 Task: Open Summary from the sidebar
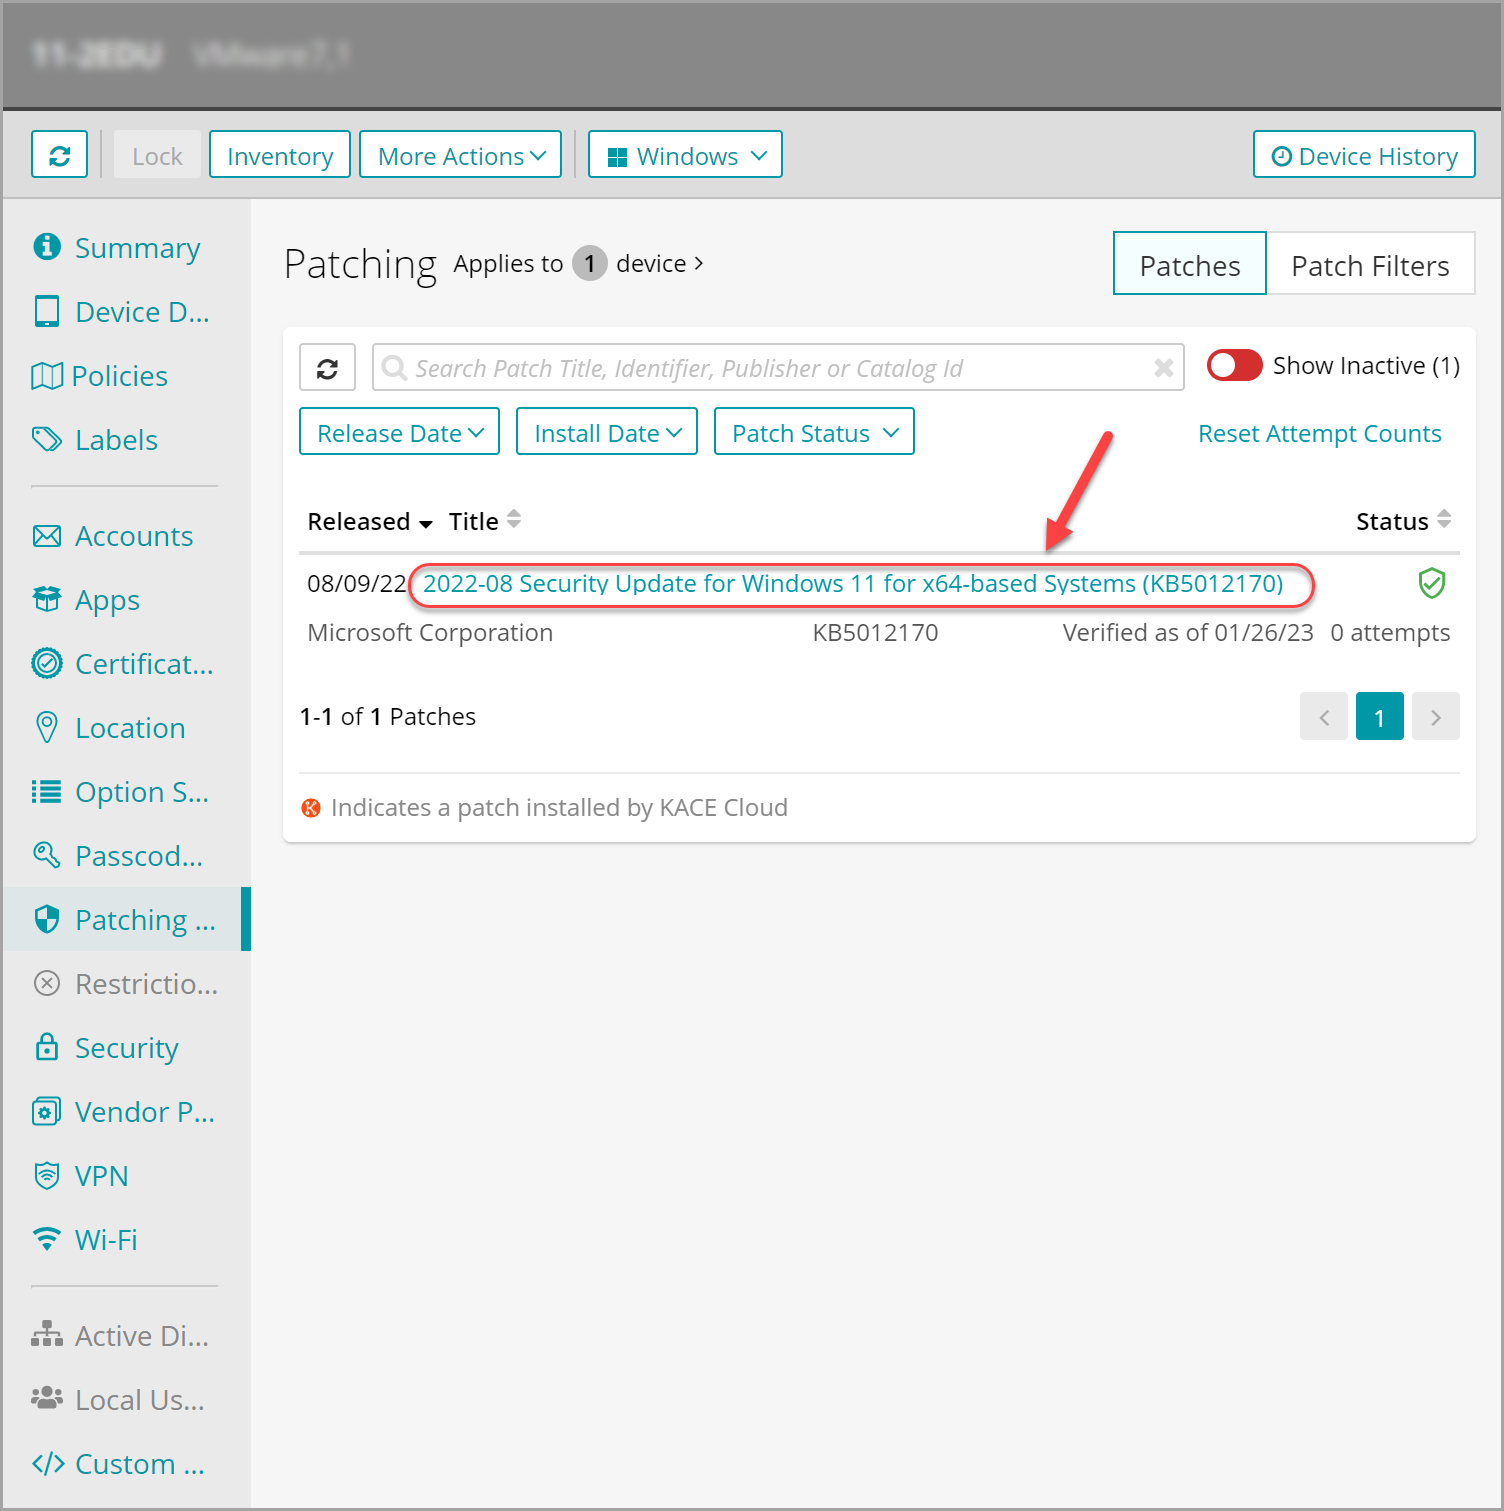[137, 248]
